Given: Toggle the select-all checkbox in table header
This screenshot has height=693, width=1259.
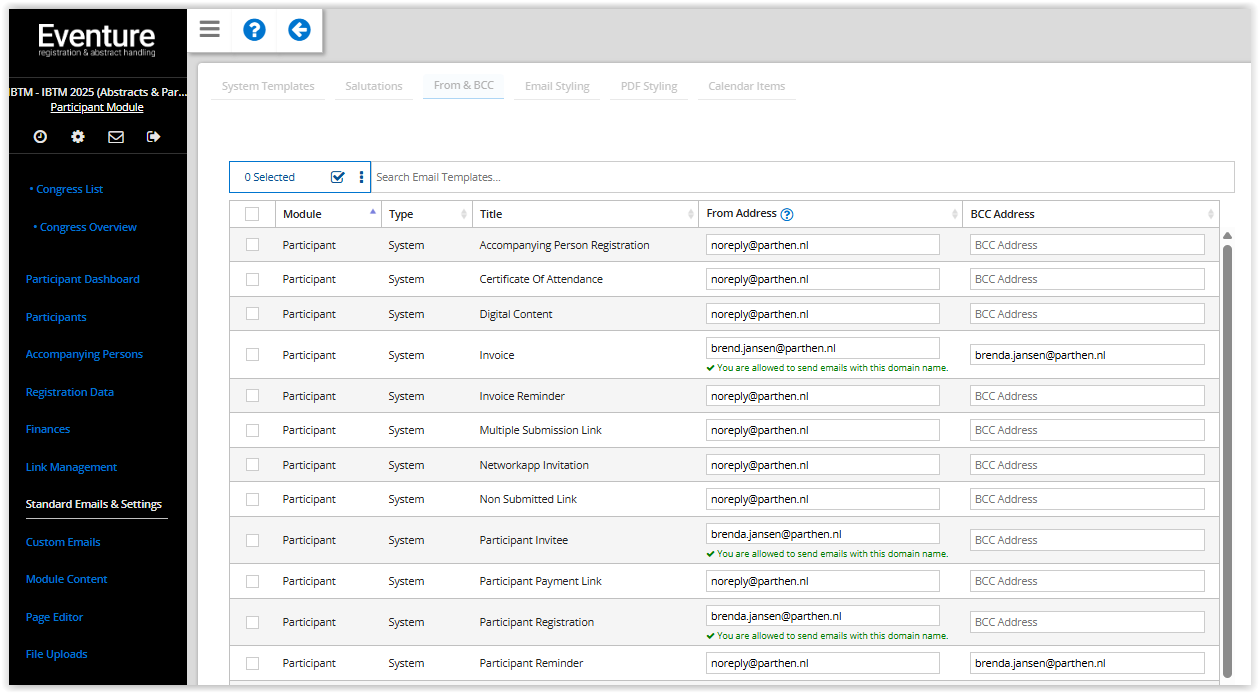Looking at the screenshot, I should [x=252, y=214].
